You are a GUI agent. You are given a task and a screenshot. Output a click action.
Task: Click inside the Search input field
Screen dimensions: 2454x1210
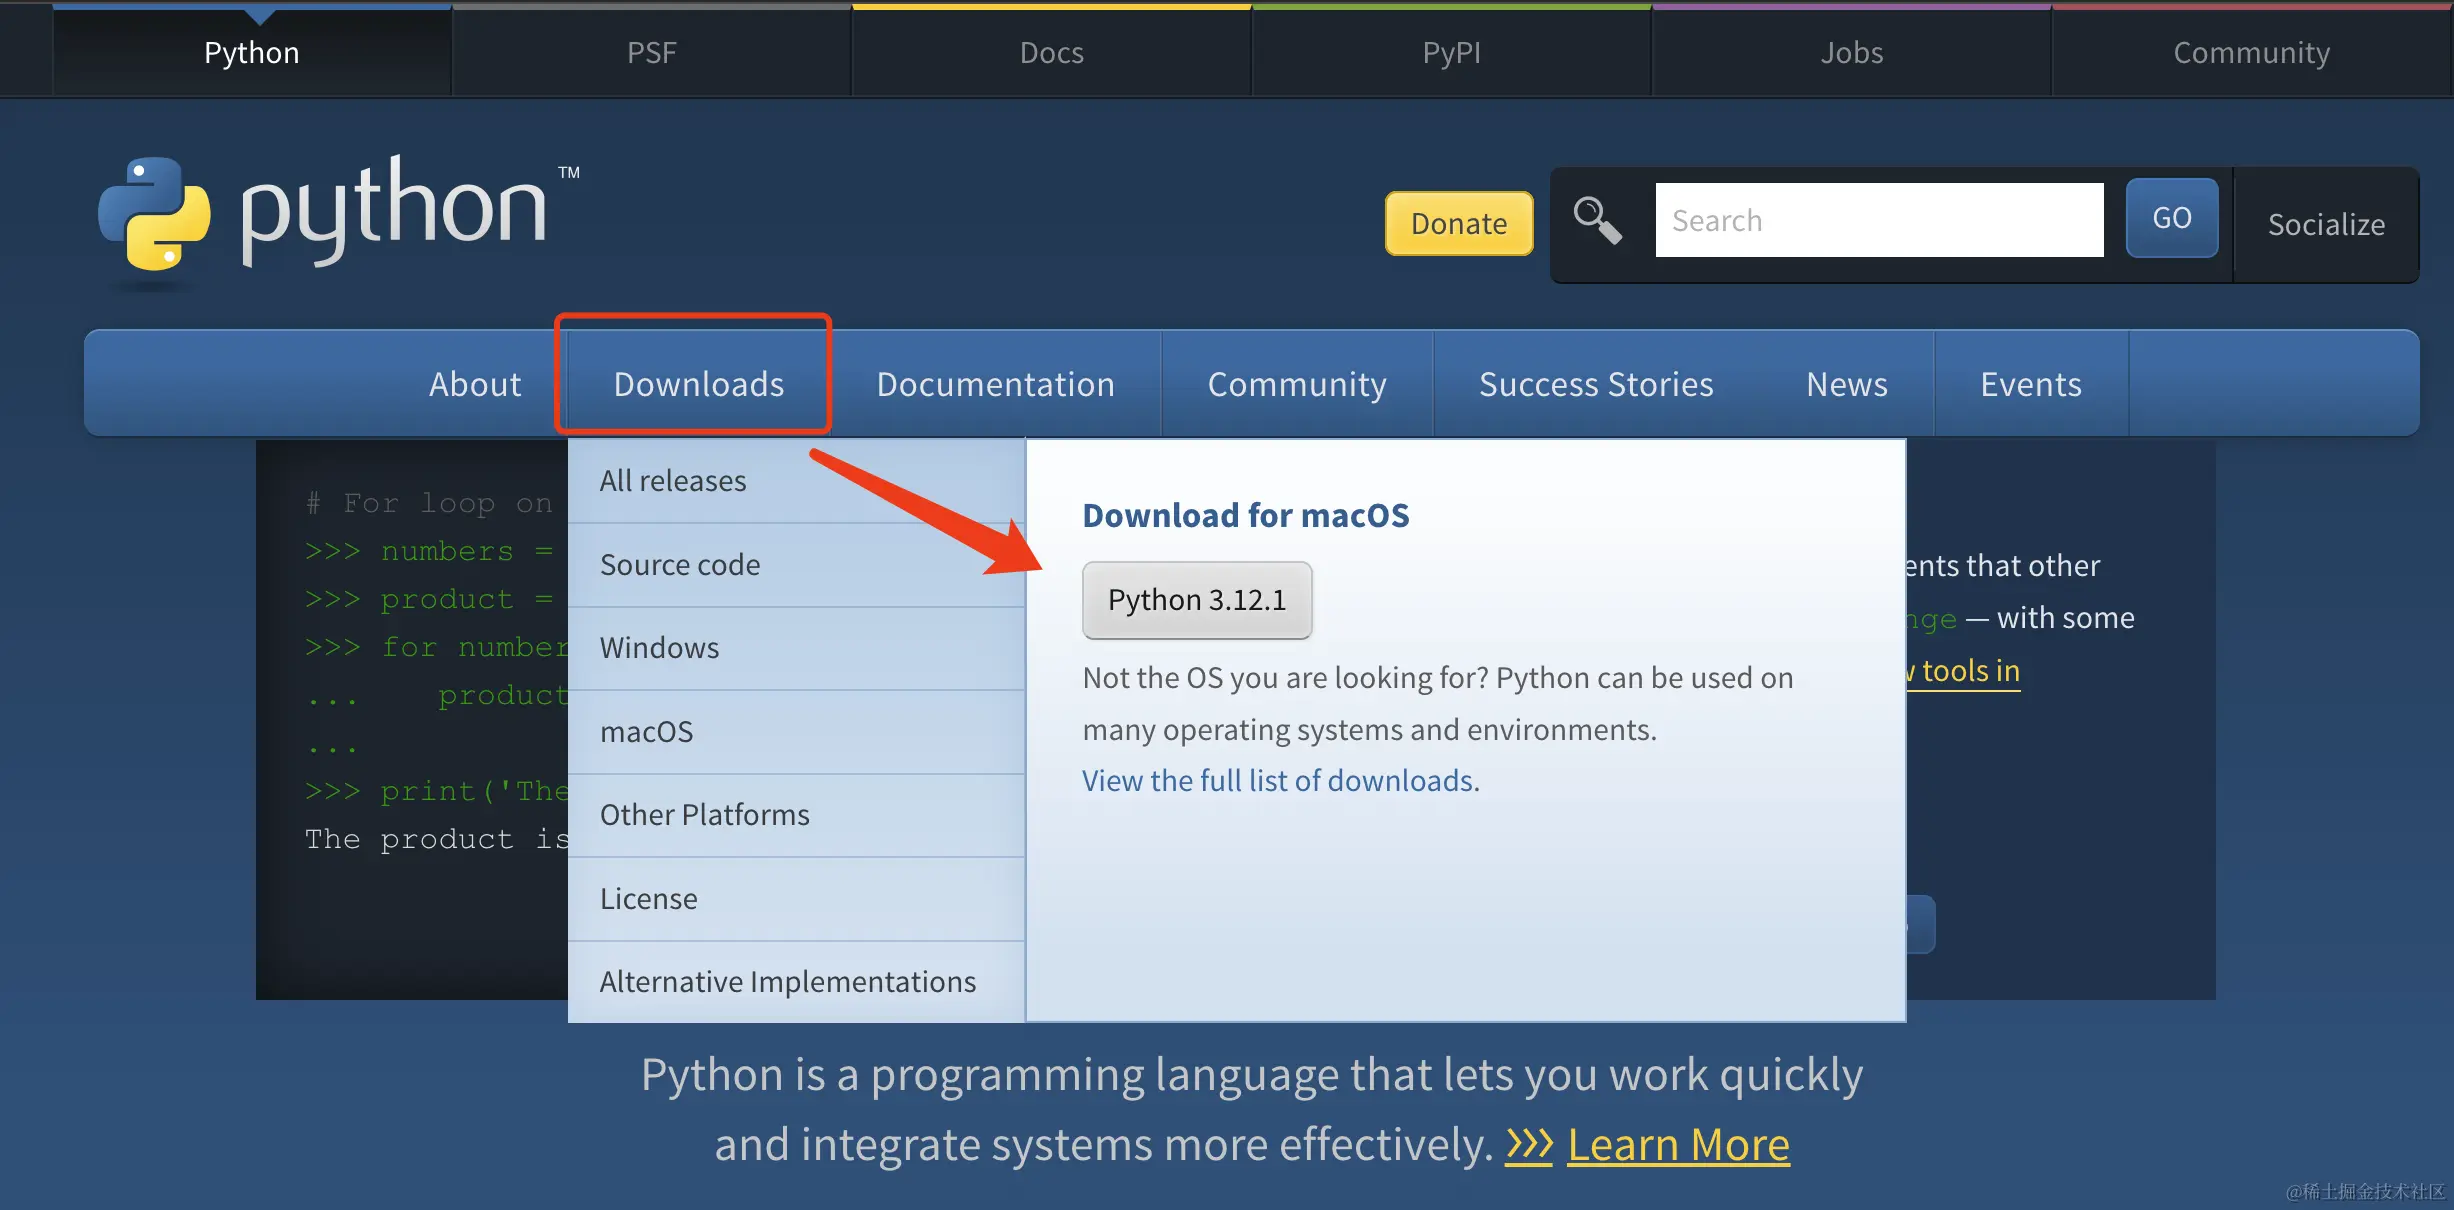click(1879, 219)
